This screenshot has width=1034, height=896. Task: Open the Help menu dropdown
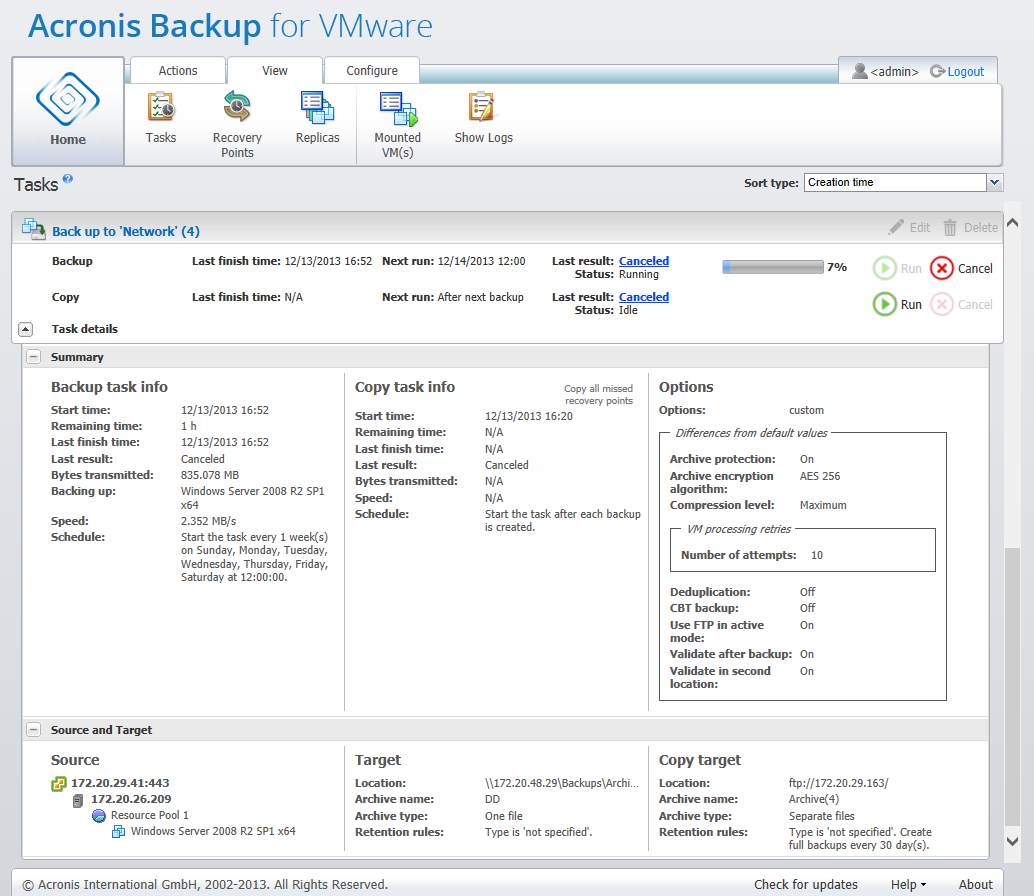[x=908, y=885]
